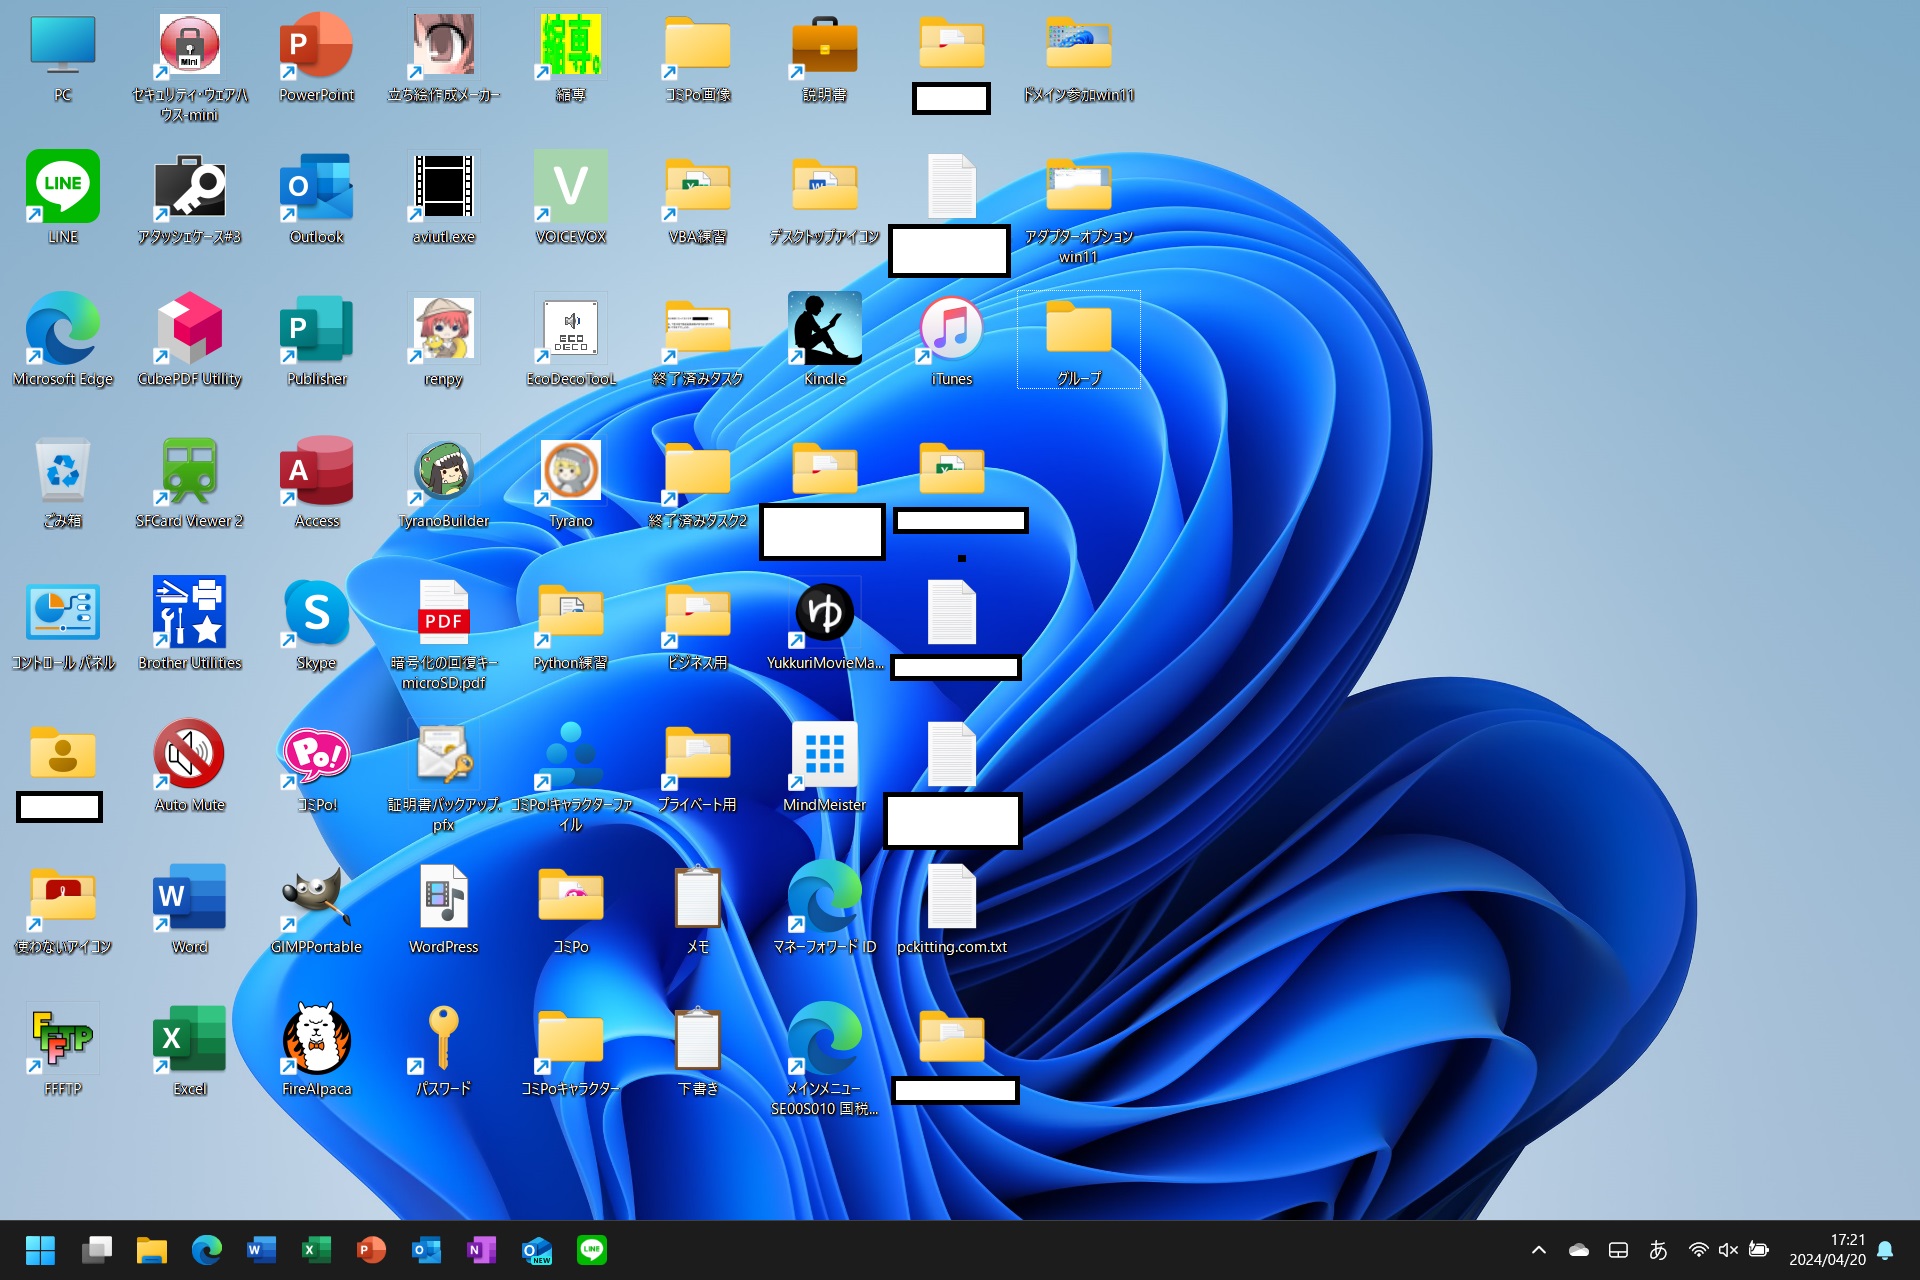Open the clock and date panel

(x=1826, y=1250)
